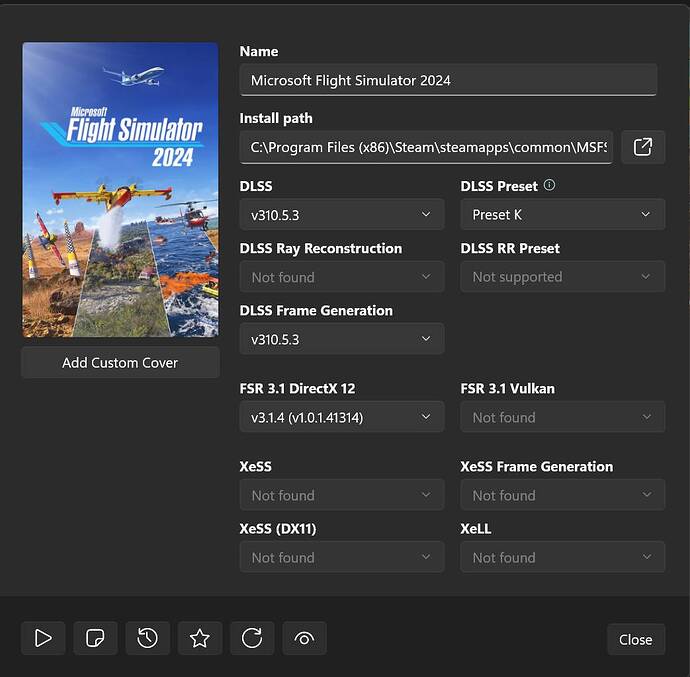The height and width of the screenshot is (677, 690).
Task: Open the DLSS version v310.5.3 dropdown
Action: pos(342,214)
